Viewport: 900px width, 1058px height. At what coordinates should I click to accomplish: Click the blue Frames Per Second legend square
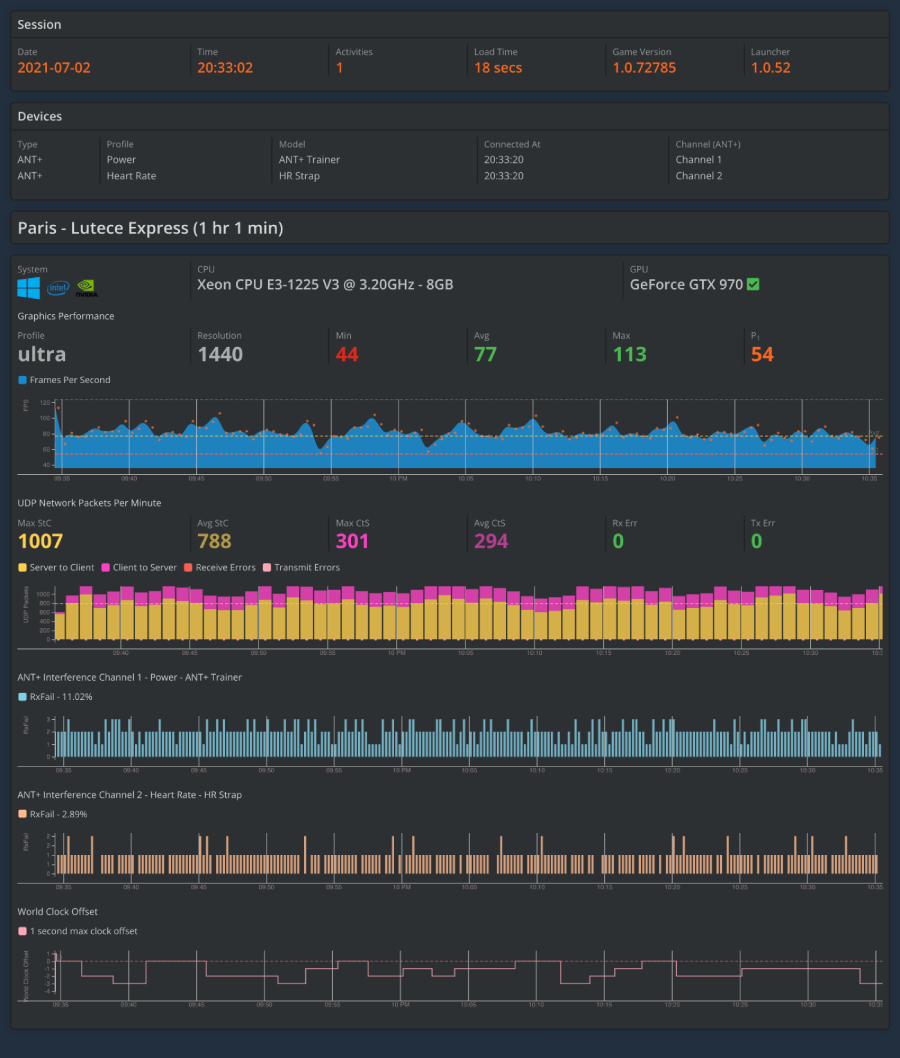(x=22, y=380)
